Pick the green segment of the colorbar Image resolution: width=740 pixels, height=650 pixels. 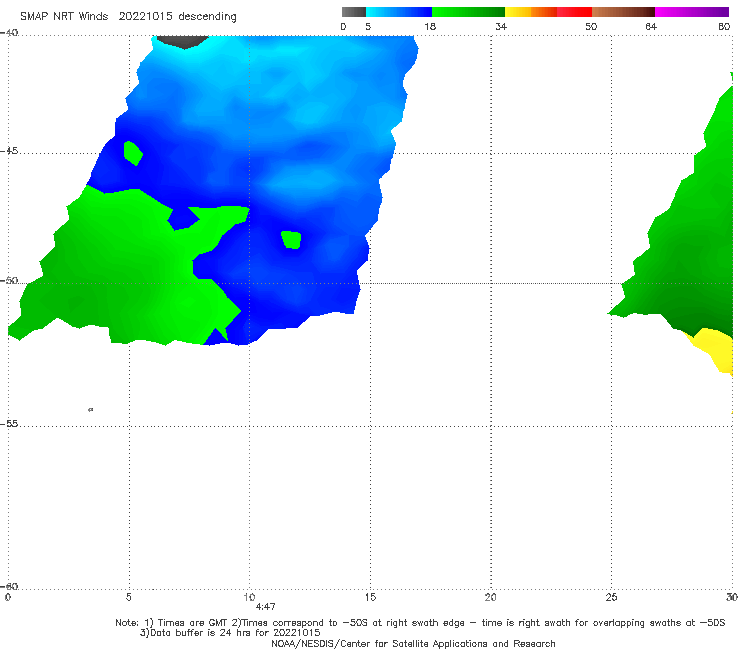pyautogui.click(x=468, y=12)
